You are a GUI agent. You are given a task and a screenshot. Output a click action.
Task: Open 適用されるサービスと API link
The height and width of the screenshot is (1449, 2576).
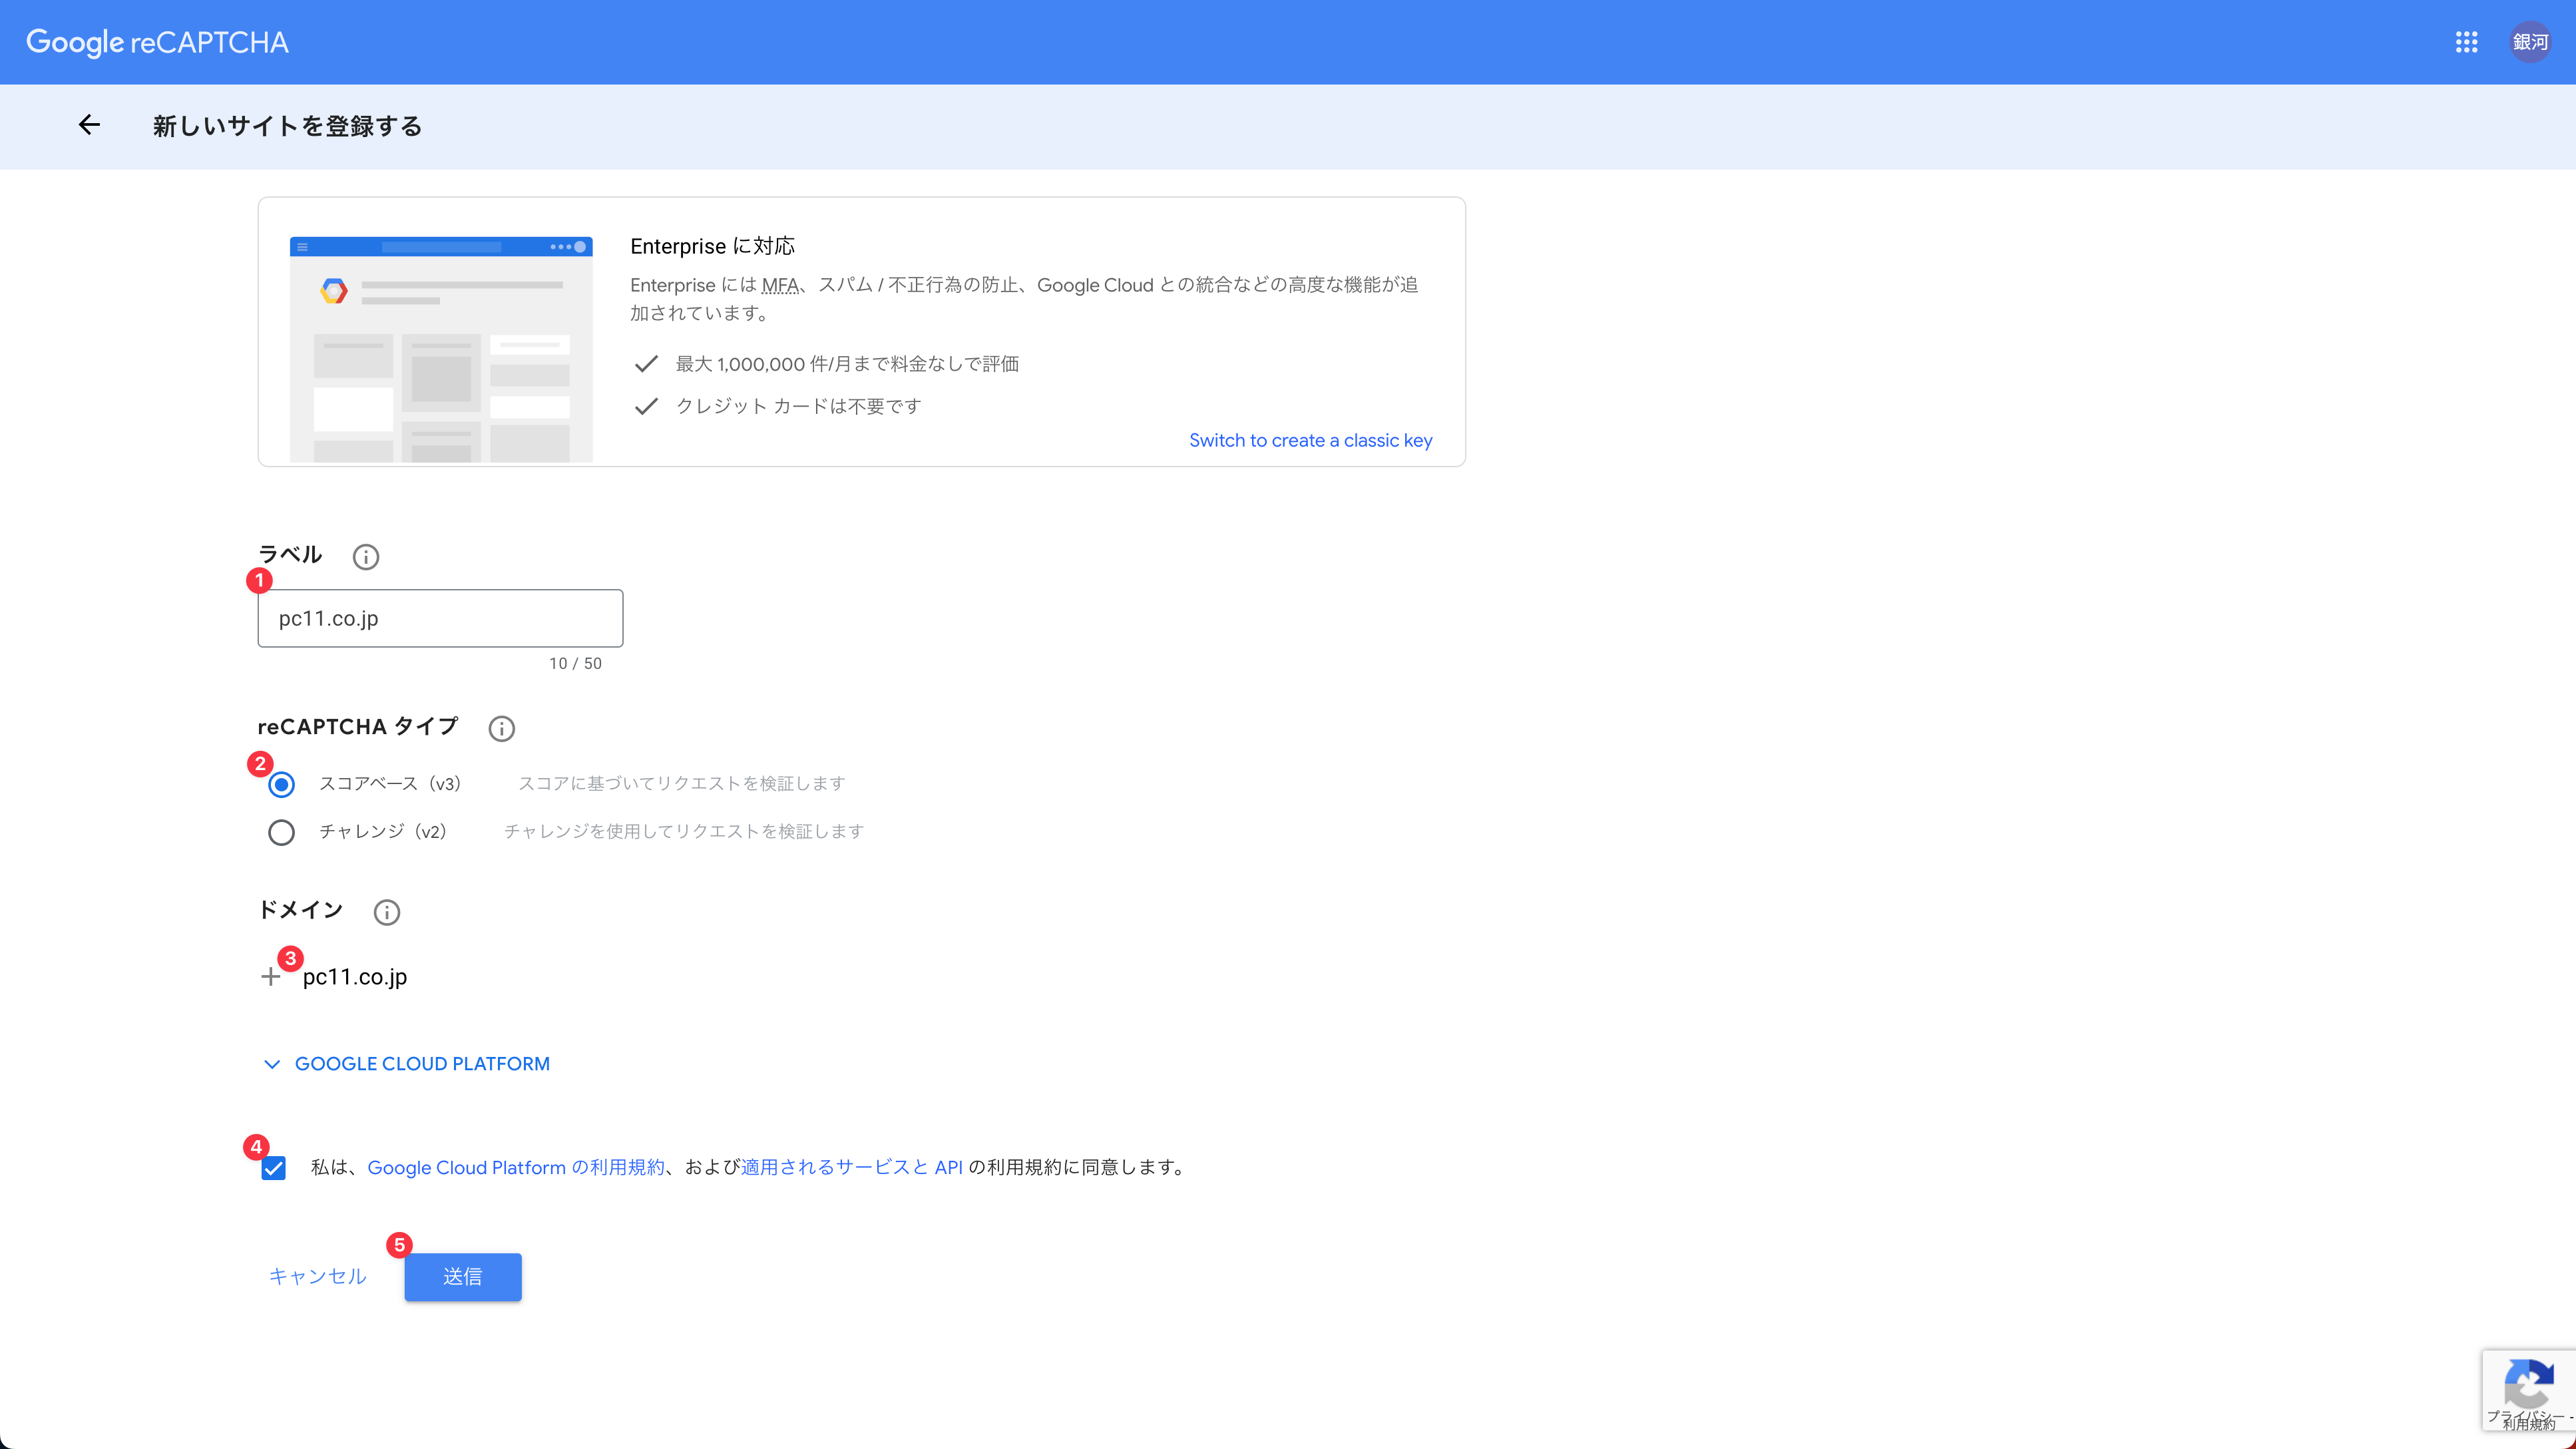tap(851, 1168)
